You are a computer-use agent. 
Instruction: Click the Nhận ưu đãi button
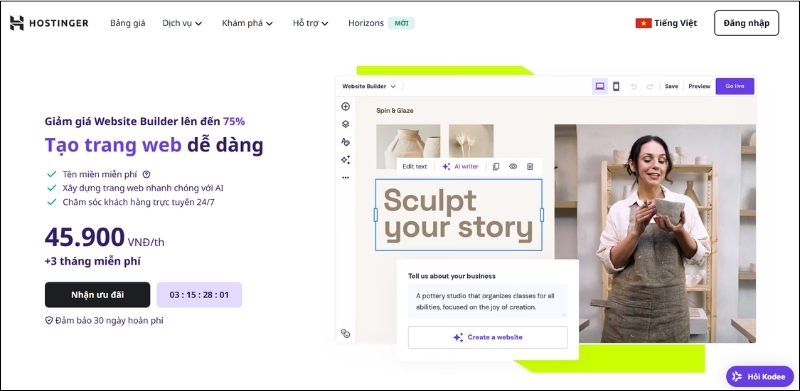pyautogui.click(x=97, y=295)
